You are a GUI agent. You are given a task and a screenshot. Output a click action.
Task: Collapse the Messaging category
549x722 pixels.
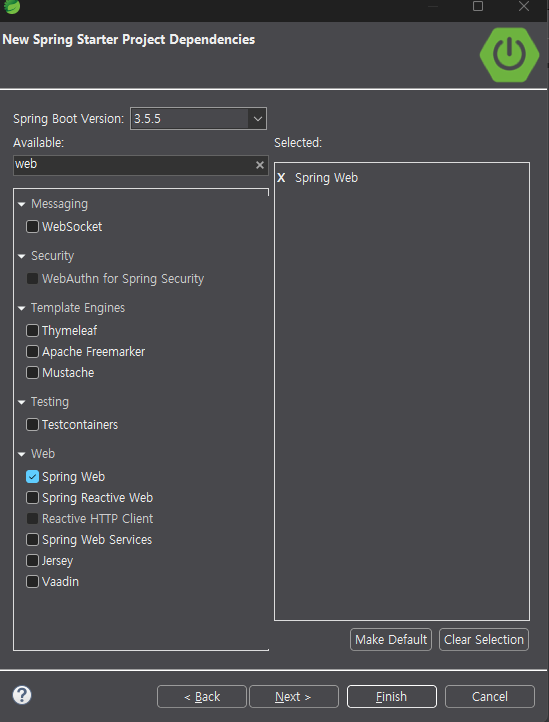coord(22,204)
